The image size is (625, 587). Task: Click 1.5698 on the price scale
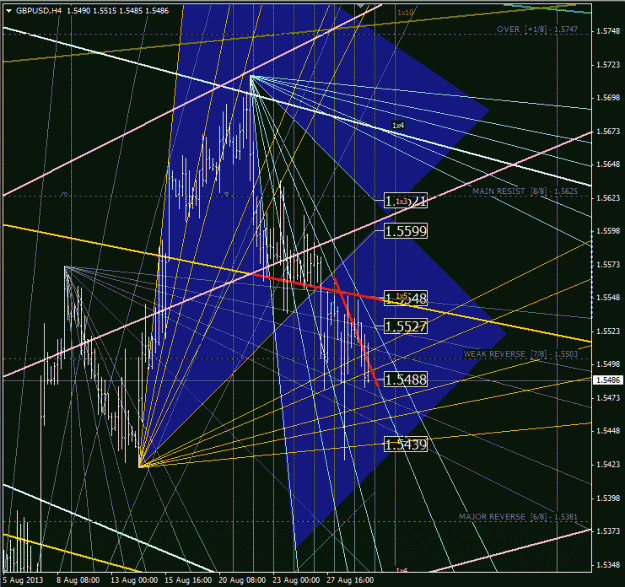(x=608, y=98)
